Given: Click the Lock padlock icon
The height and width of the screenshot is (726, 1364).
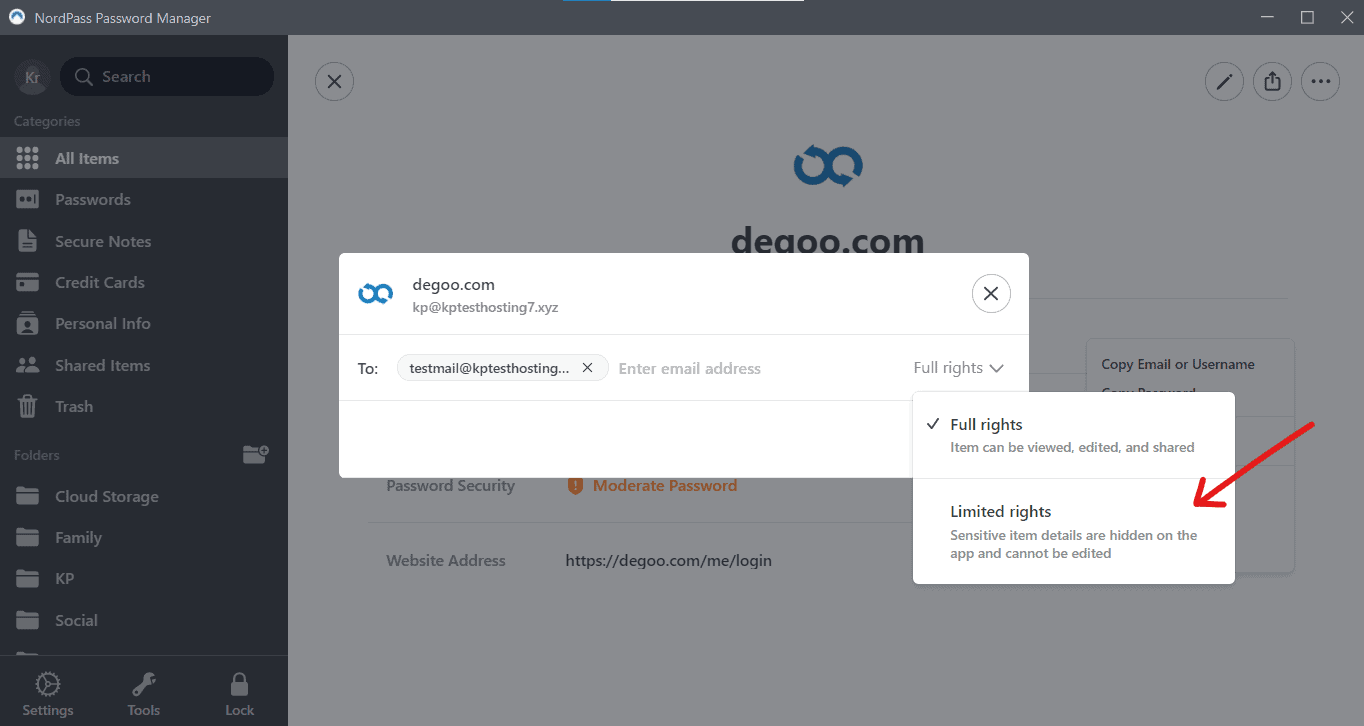Looking at the screenshot, I should [x=239, y=694].
